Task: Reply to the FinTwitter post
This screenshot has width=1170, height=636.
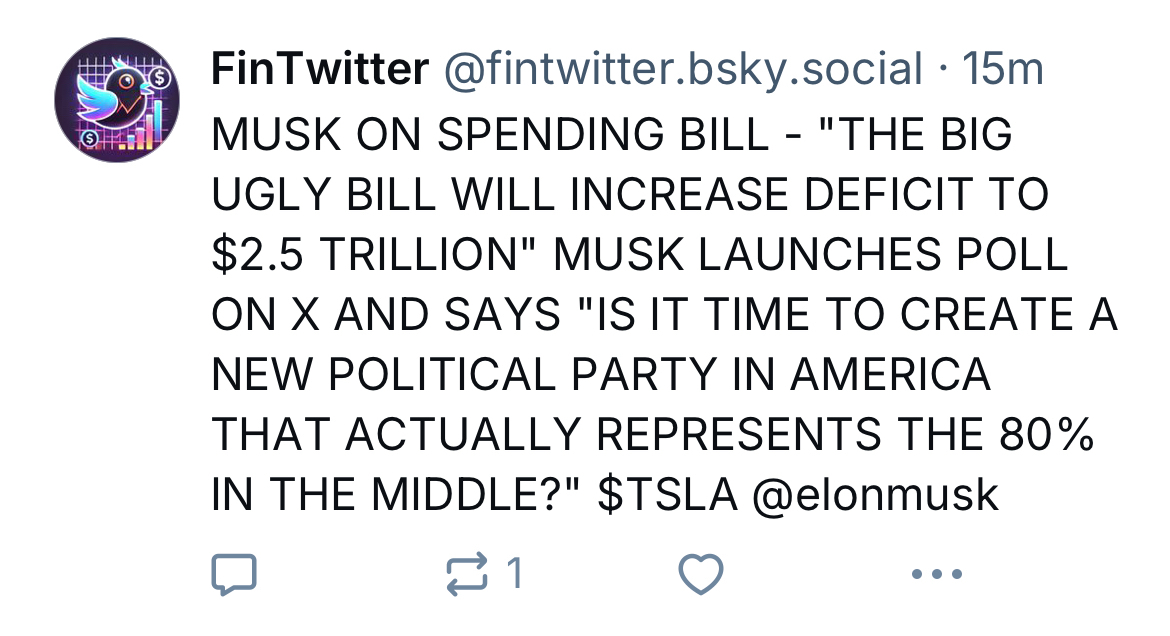Action: (235, 574)
